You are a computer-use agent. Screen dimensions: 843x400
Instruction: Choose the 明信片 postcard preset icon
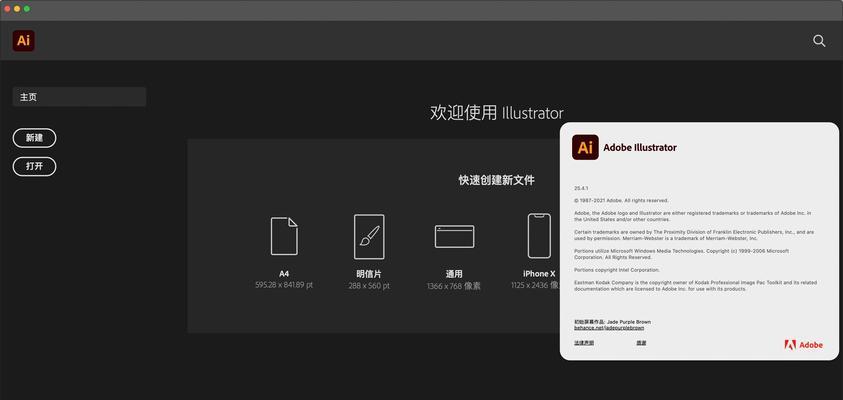[369, 237]
